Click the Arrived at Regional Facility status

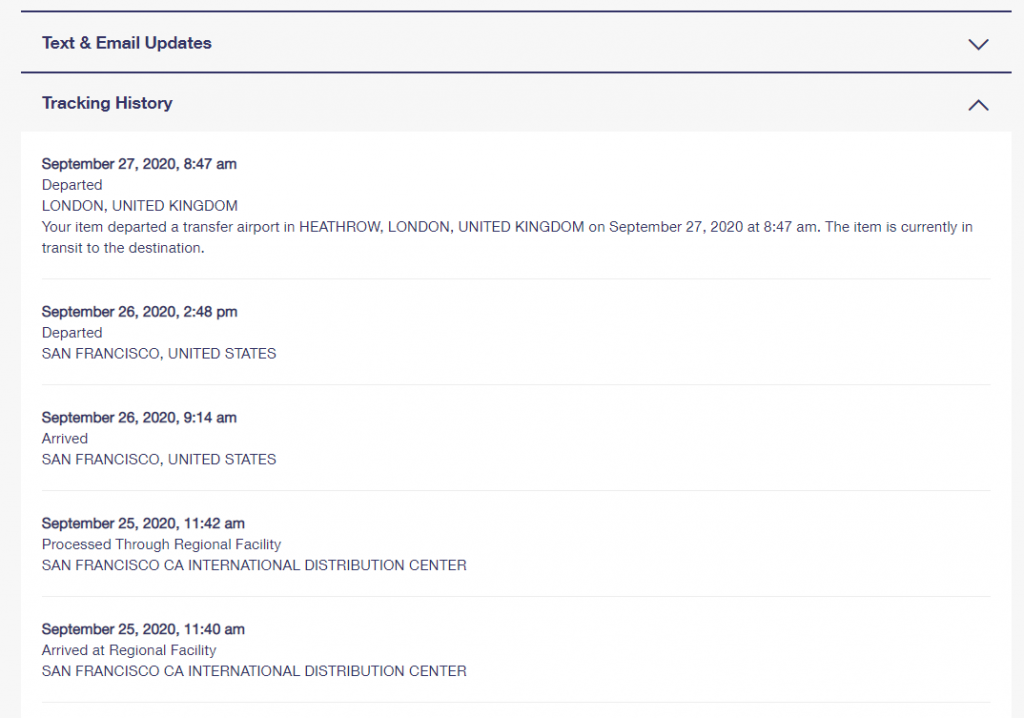click(129, 650)
